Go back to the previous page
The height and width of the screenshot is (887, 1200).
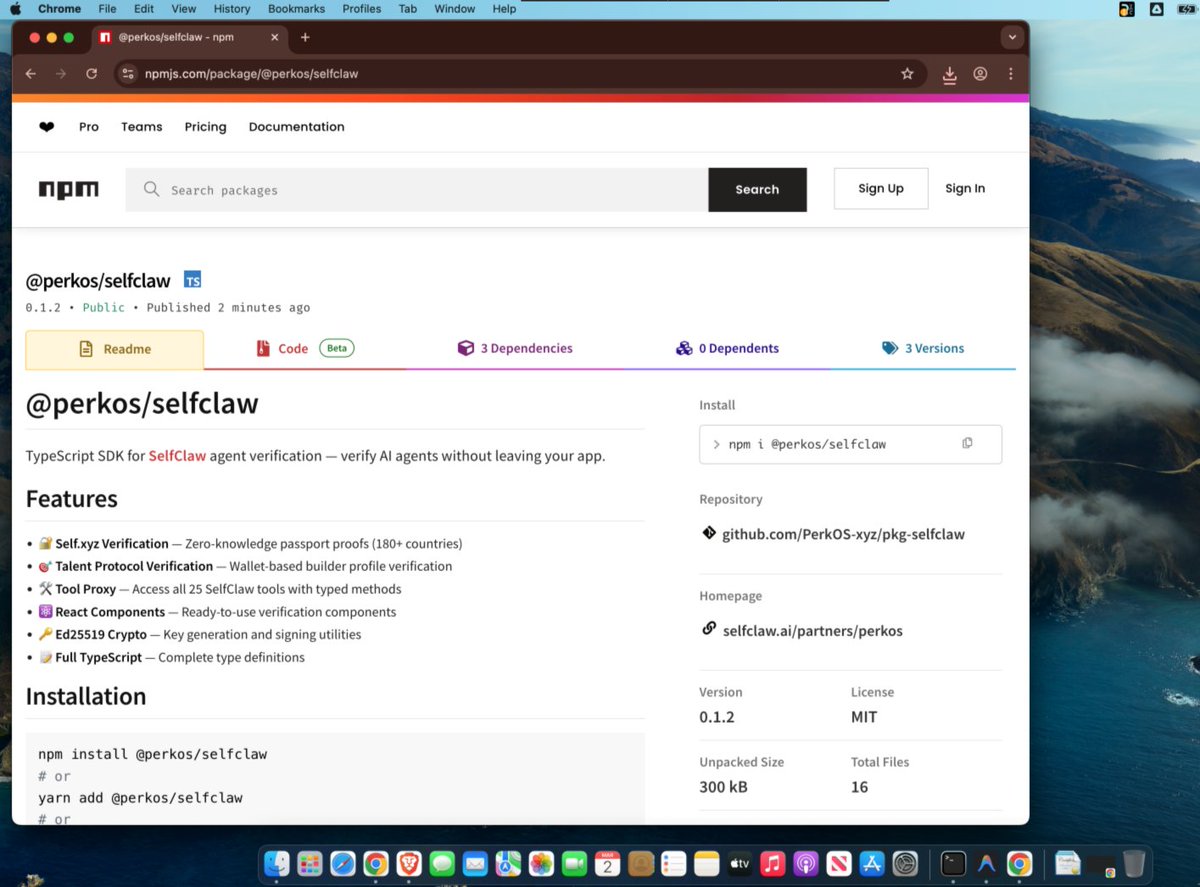pyautogui.click(x=31, y=74)
